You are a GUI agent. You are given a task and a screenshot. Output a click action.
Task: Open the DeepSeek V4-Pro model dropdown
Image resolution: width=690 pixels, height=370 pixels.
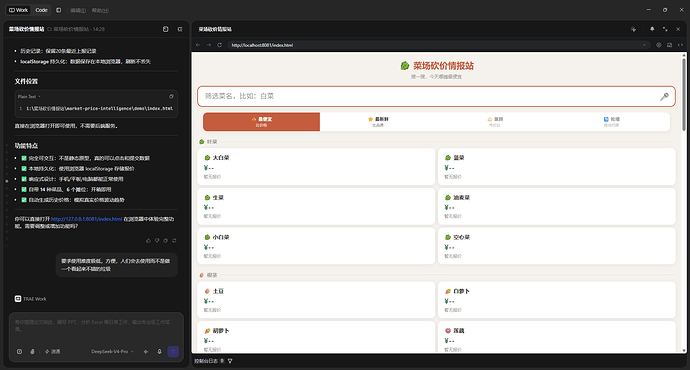pyautogui.click(x=112, y=352)
